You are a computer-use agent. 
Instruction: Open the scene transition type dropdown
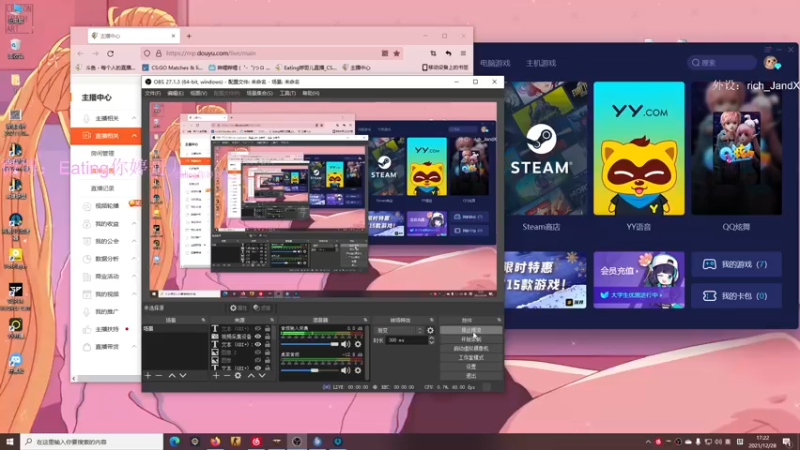pyautogui.click(x=399, y=330)
